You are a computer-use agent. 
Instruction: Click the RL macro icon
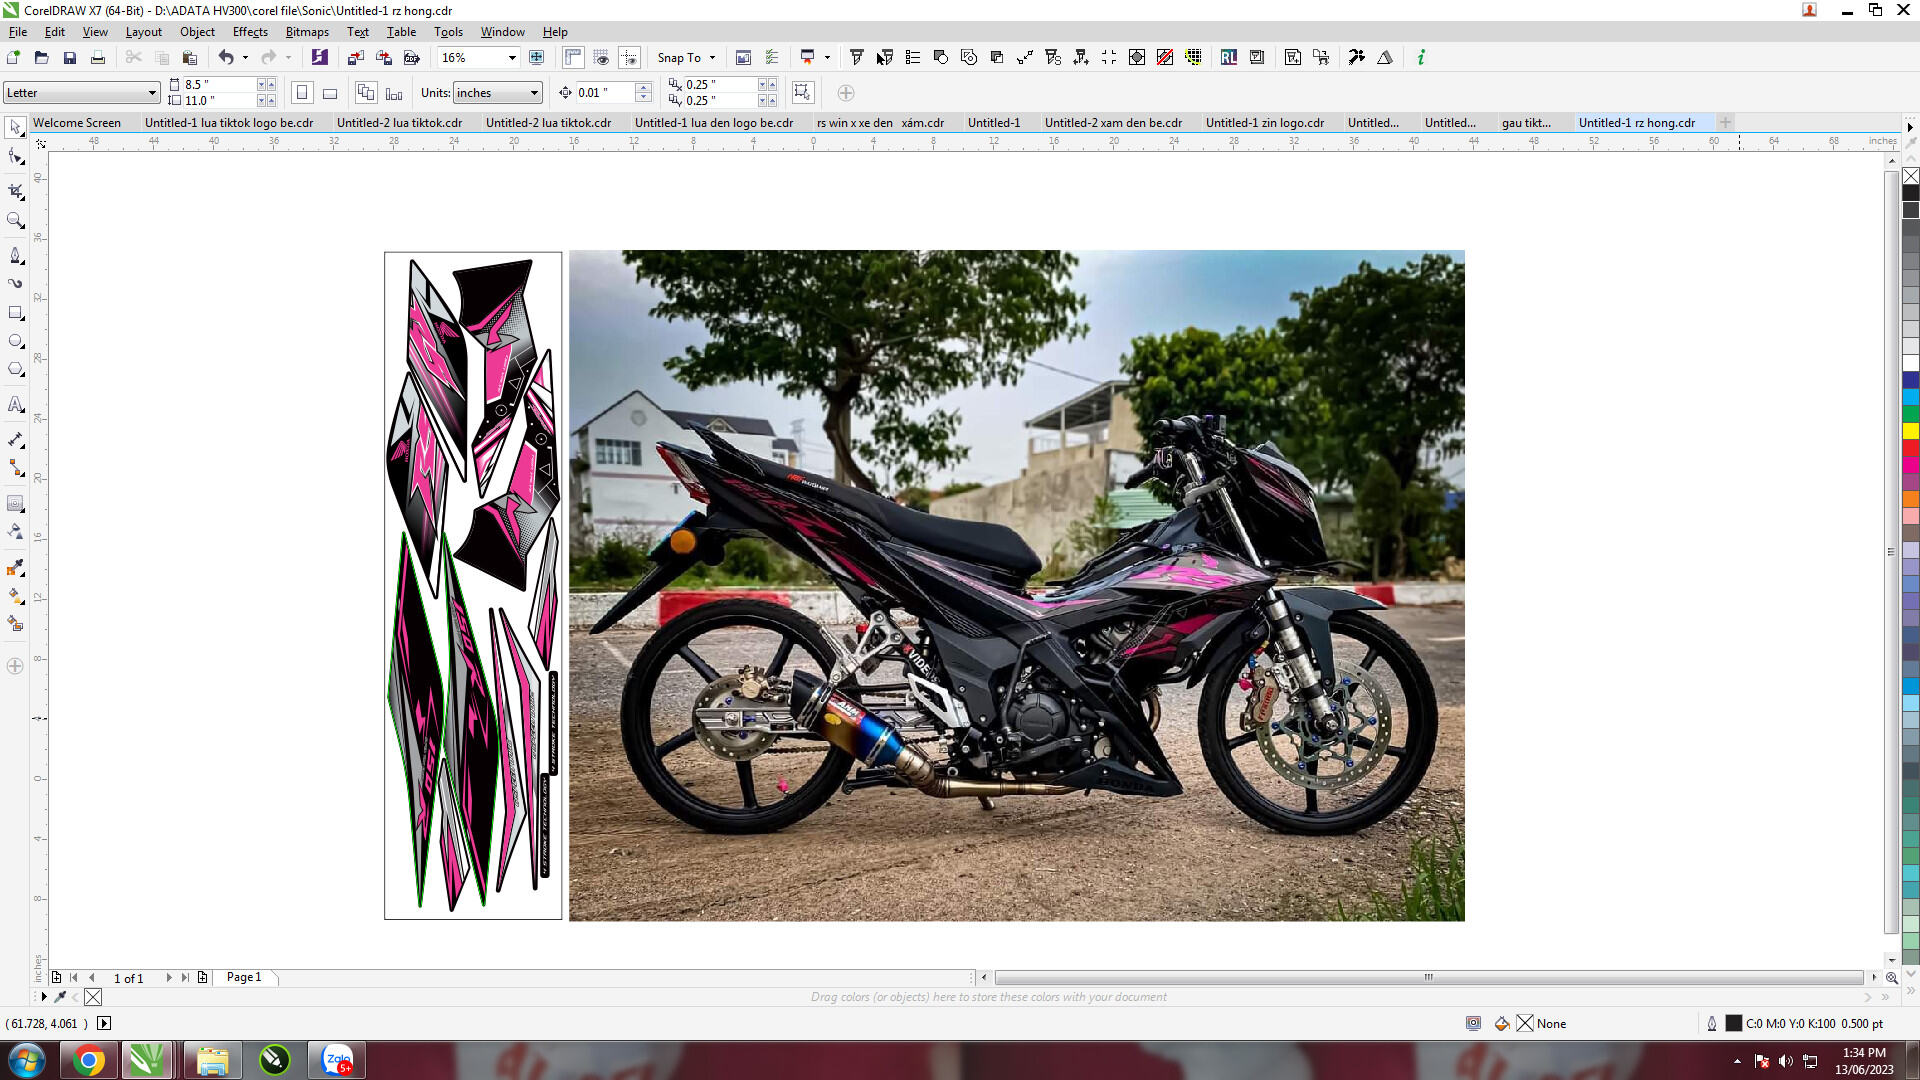(x=1229, y=58)
